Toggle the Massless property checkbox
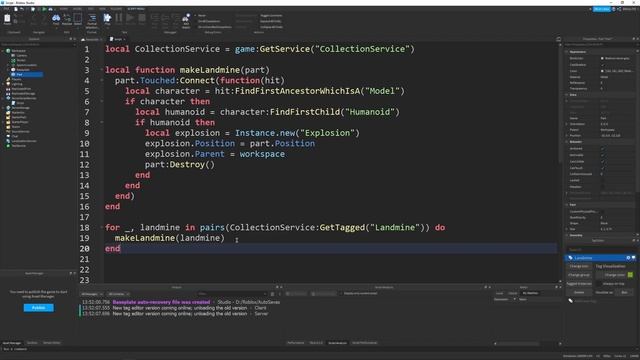Image resolution: width=640 pixels, height=360 pixels. [602, 187]
